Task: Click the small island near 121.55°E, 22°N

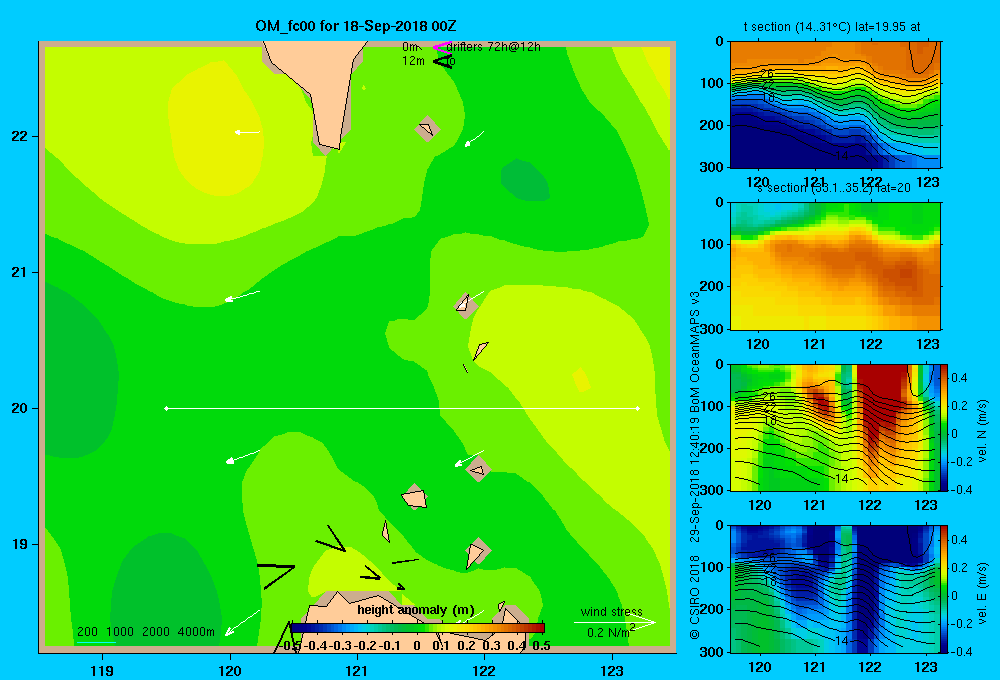Action: click(427, 129)
